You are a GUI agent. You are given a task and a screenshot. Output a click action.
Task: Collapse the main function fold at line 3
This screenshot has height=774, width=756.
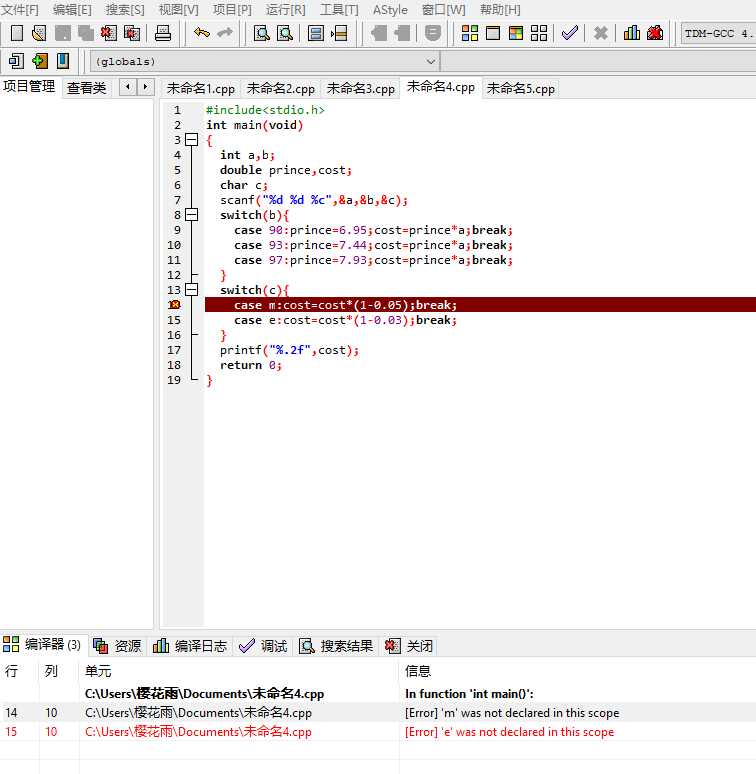(191, 140)
